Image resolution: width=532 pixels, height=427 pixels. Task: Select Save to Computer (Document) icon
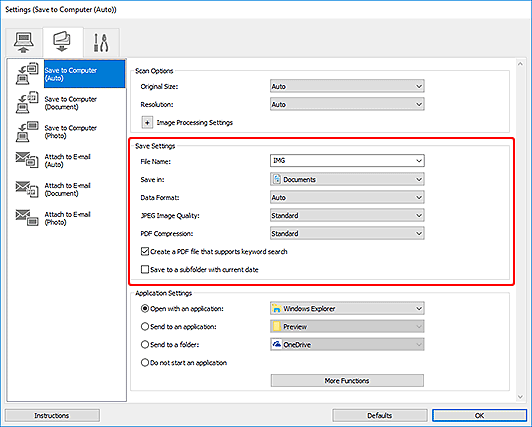(27, 103)
